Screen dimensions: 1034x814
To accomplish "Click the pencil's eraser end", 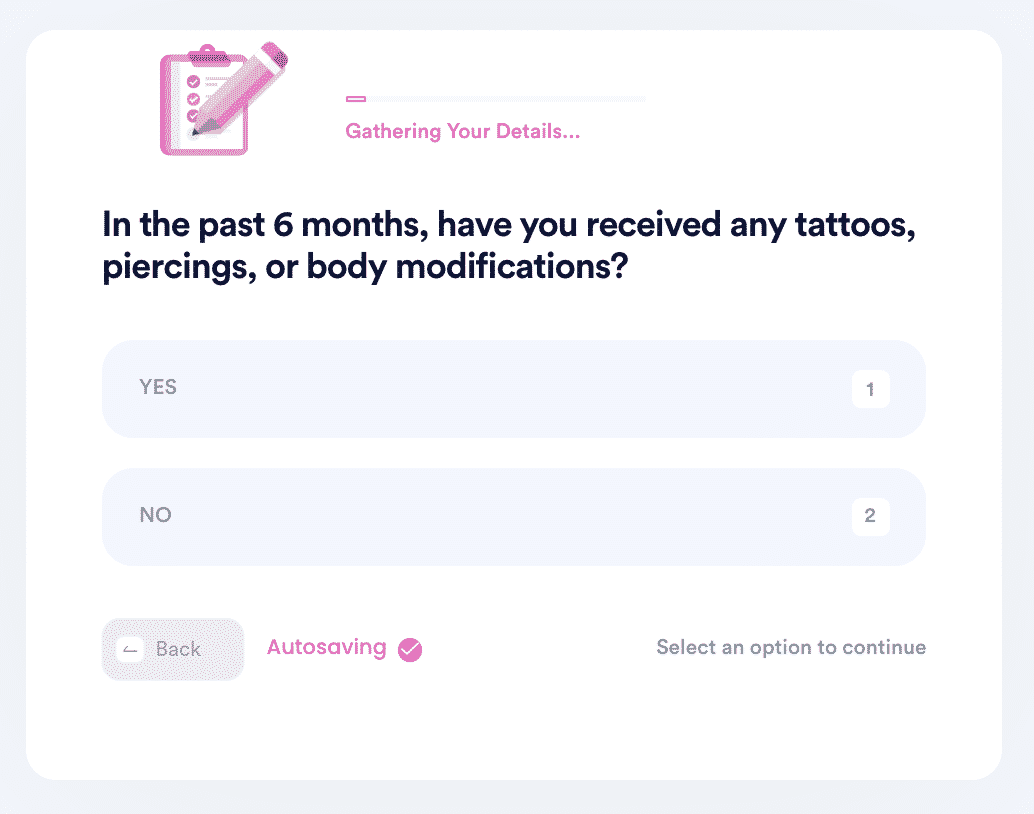I will click(275, 53).
